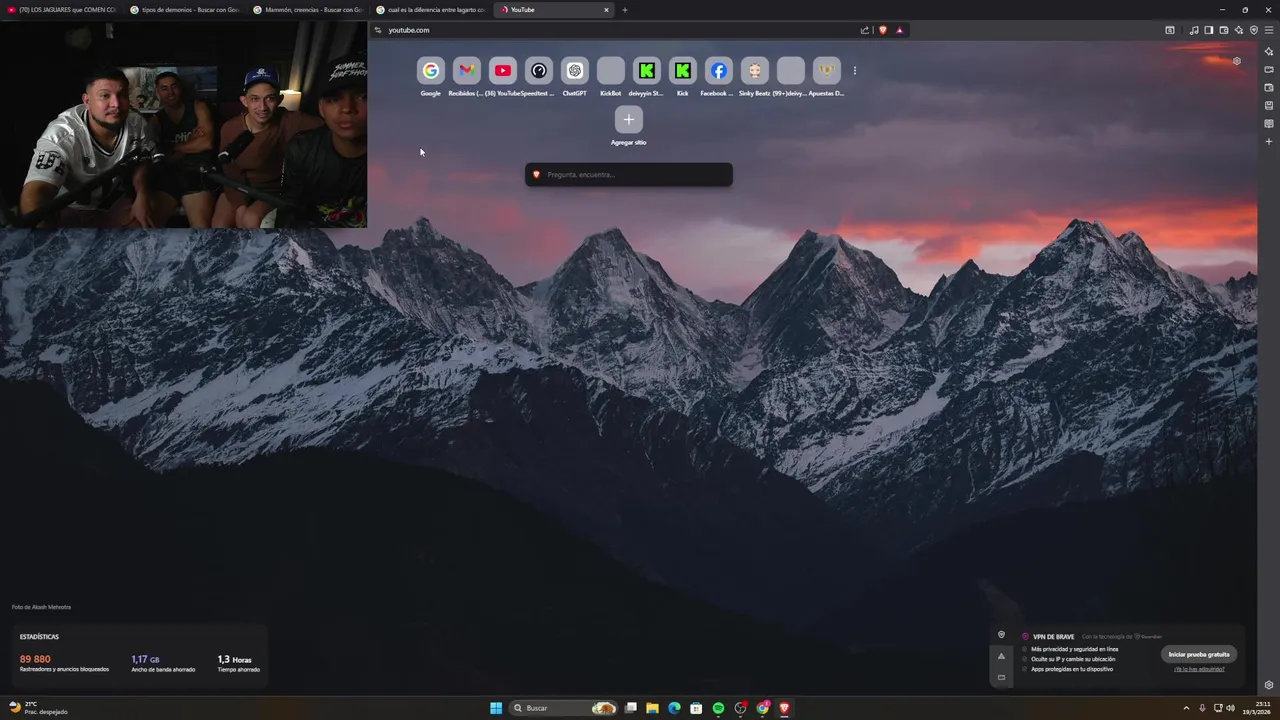The width and height of the screenshot is (1280, 720).
Task: Click the site settings icon left of youtube.com
Action: [378, 30]
